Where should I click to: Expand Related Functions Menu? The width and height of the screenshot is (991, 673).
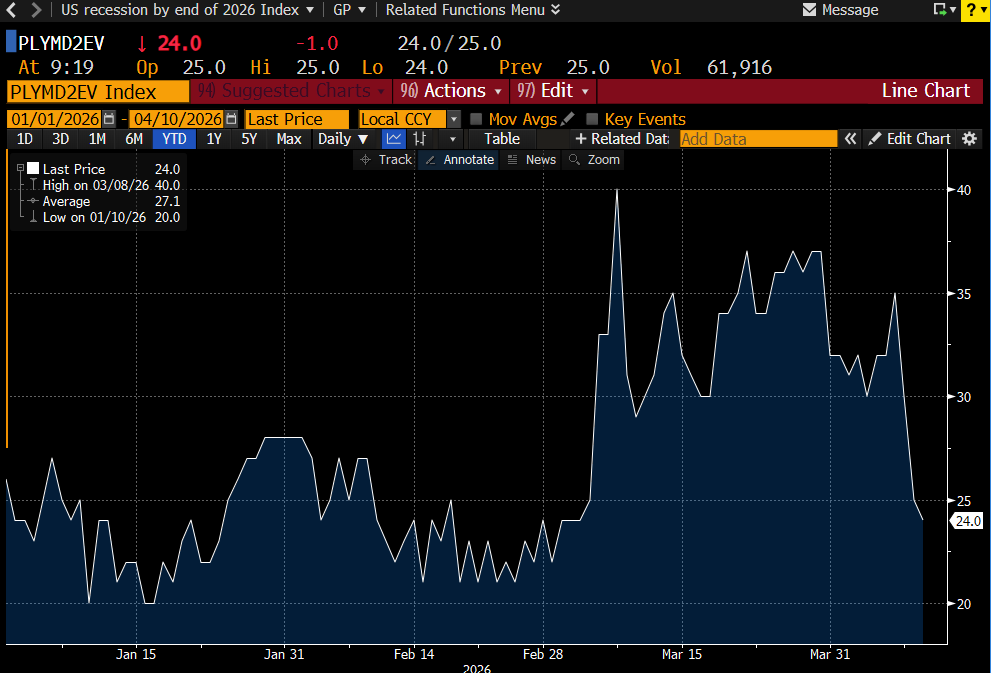[473, 9]
